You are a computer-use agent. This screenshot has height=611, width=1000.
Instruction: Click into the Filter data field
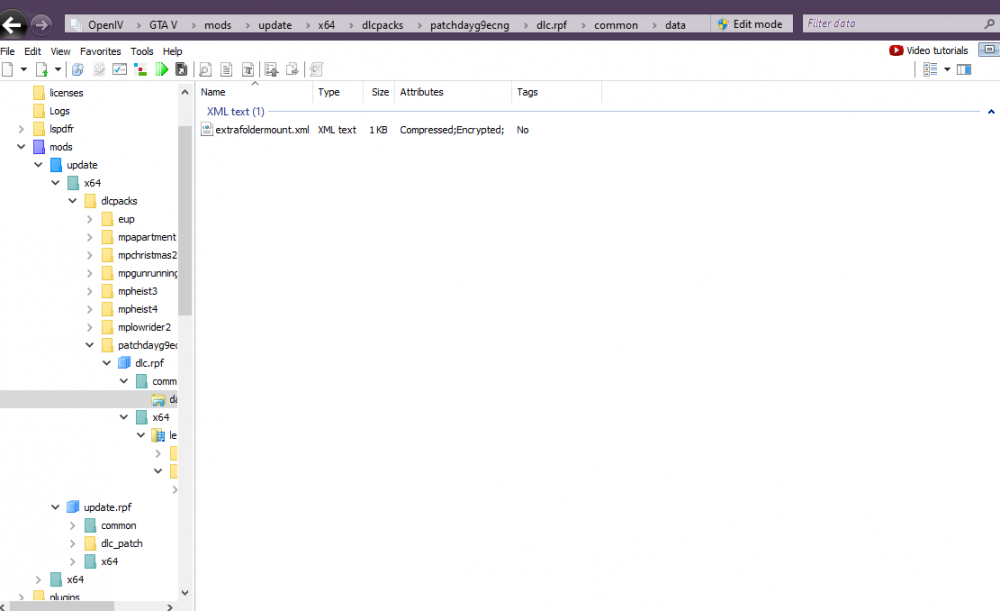[892, 24]
